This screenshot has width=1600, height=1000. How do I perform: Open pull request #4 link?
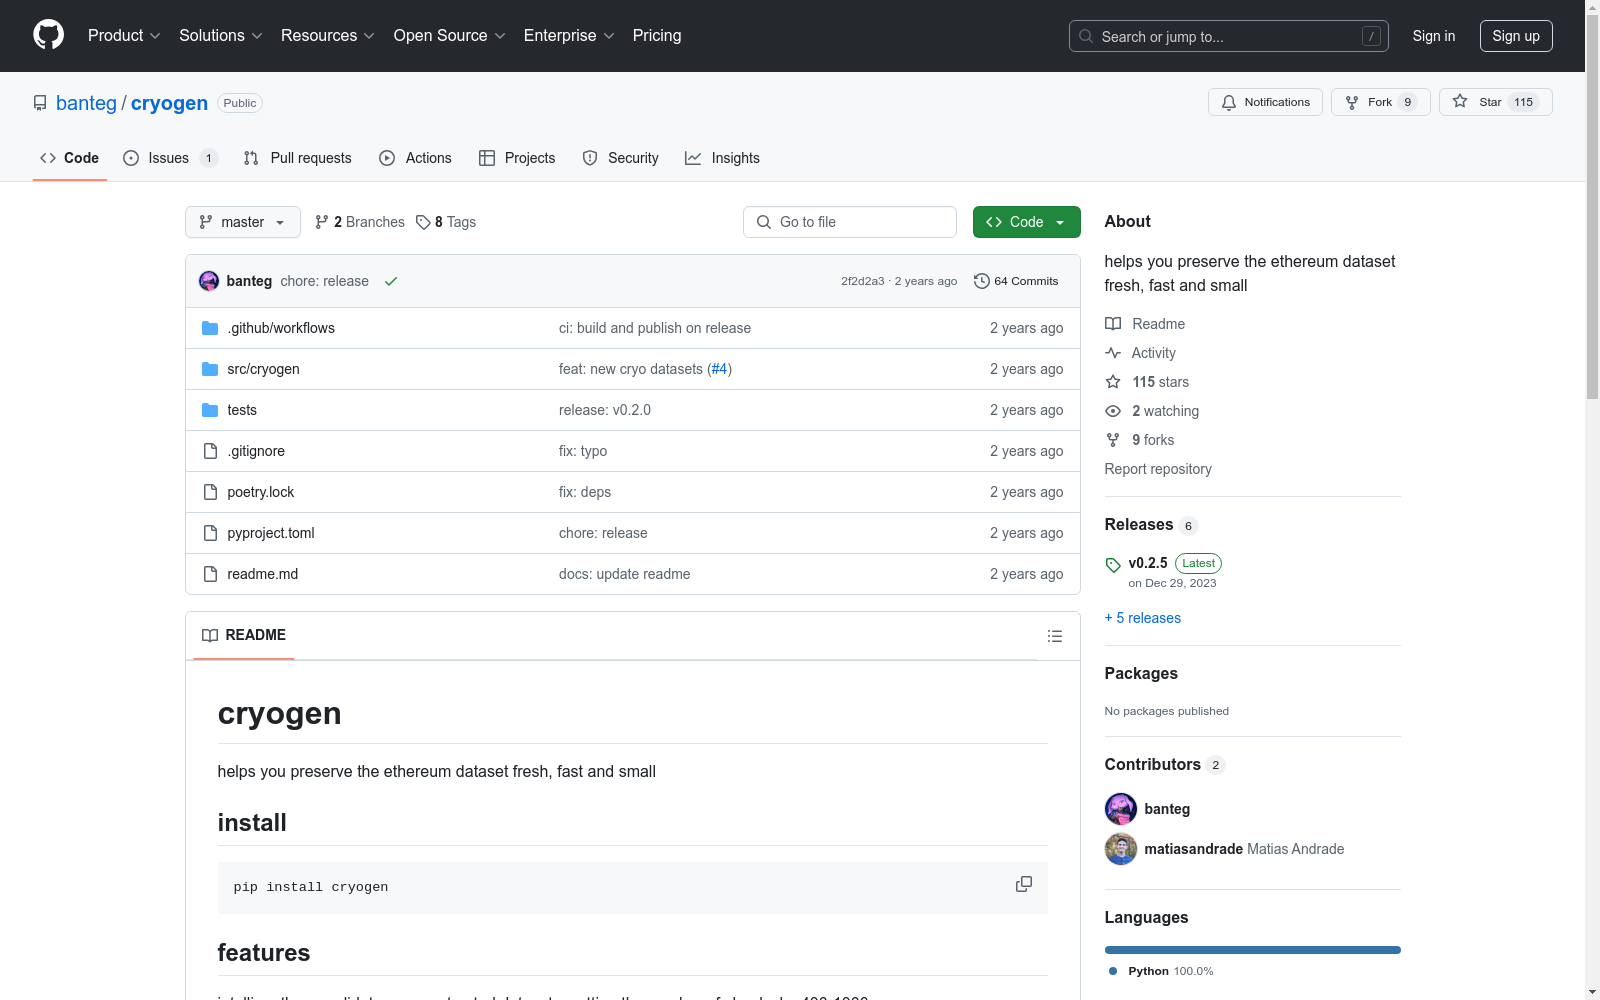(720, 369)
